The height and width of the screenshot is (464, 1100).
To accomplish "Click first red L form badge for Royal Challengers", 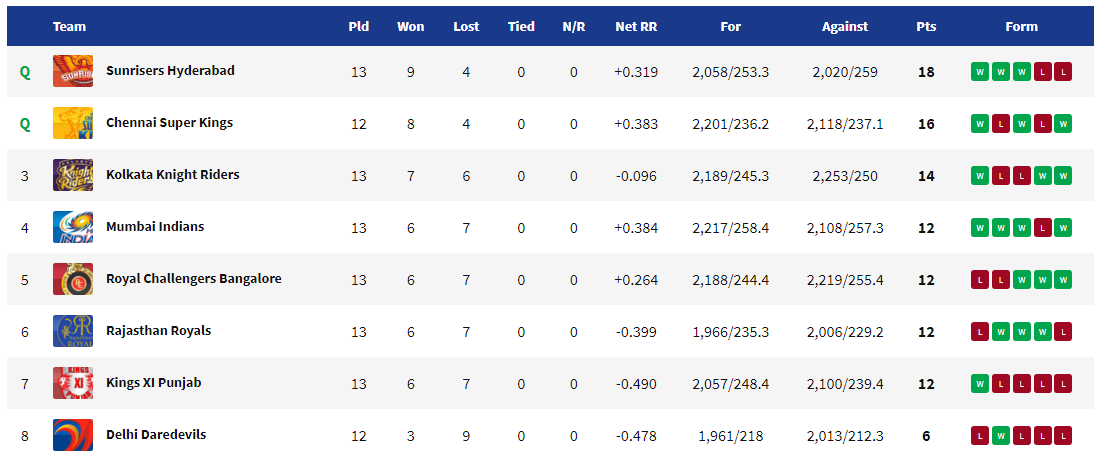I will tap(980, 279).
